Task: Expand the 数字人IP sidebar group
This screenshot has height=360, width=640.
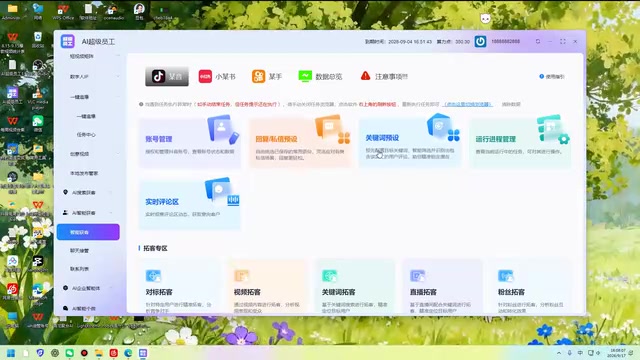Action: pyautogui.click(x=89, y=76)
